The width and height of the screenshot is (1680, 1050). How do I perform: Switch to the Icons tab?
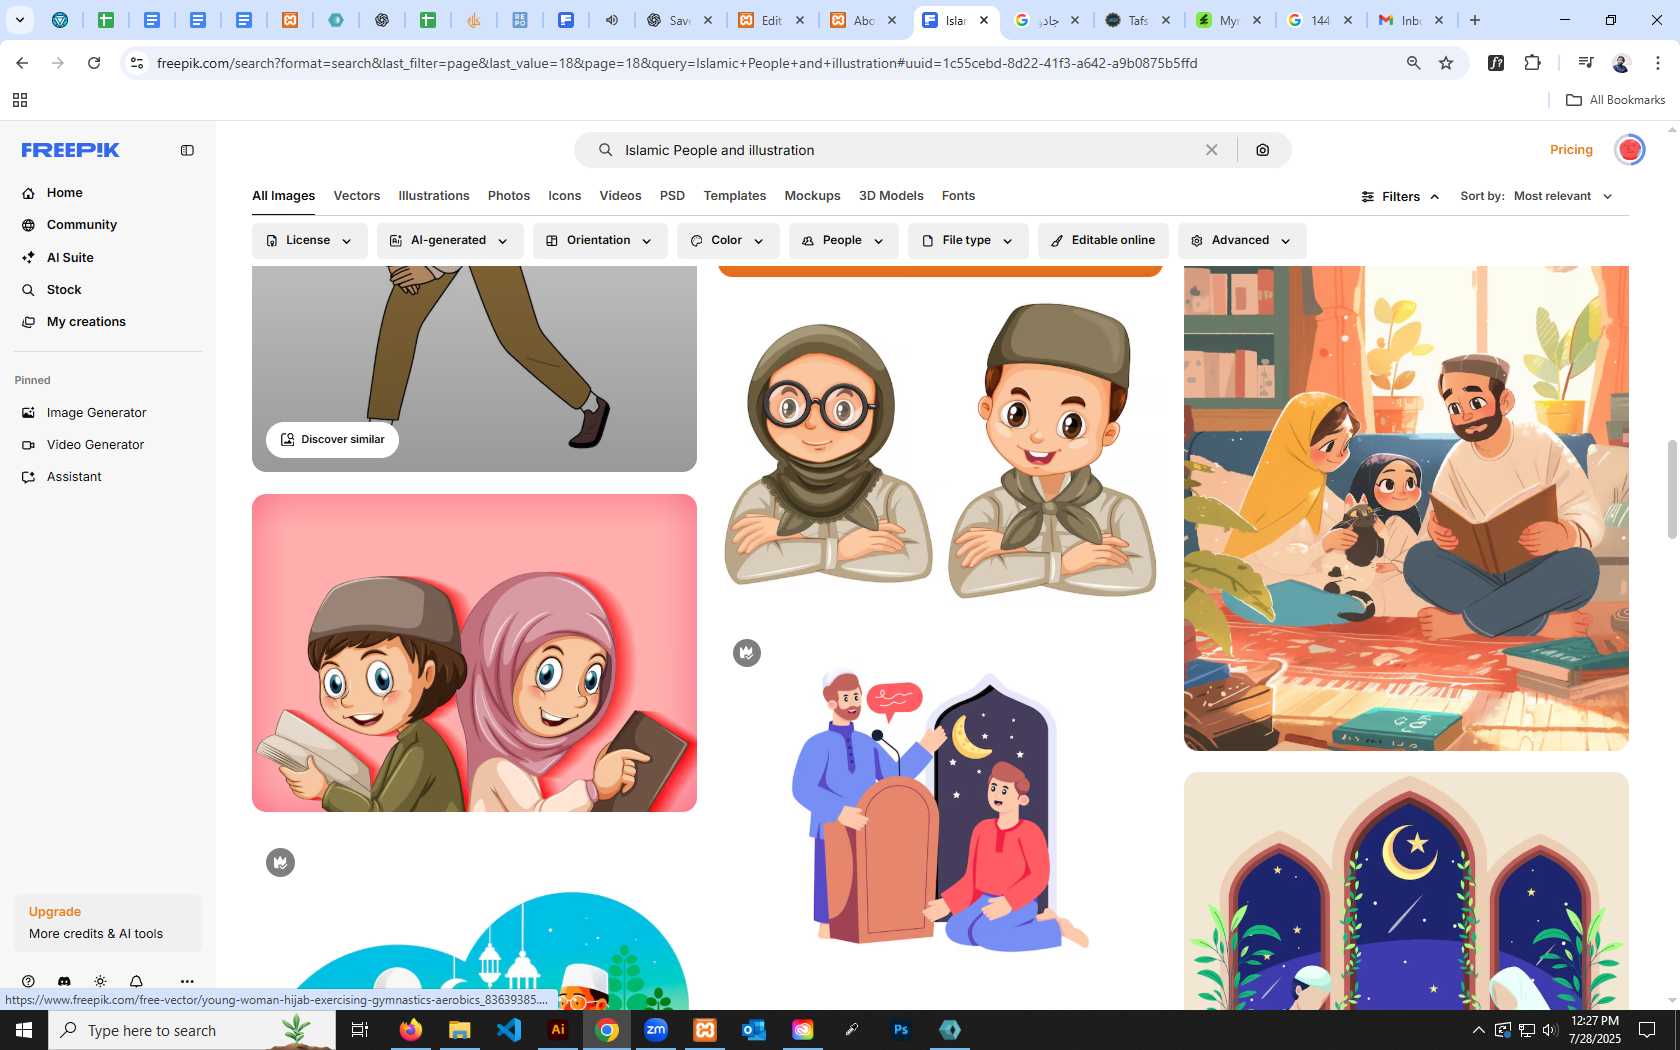pos(564,196)
